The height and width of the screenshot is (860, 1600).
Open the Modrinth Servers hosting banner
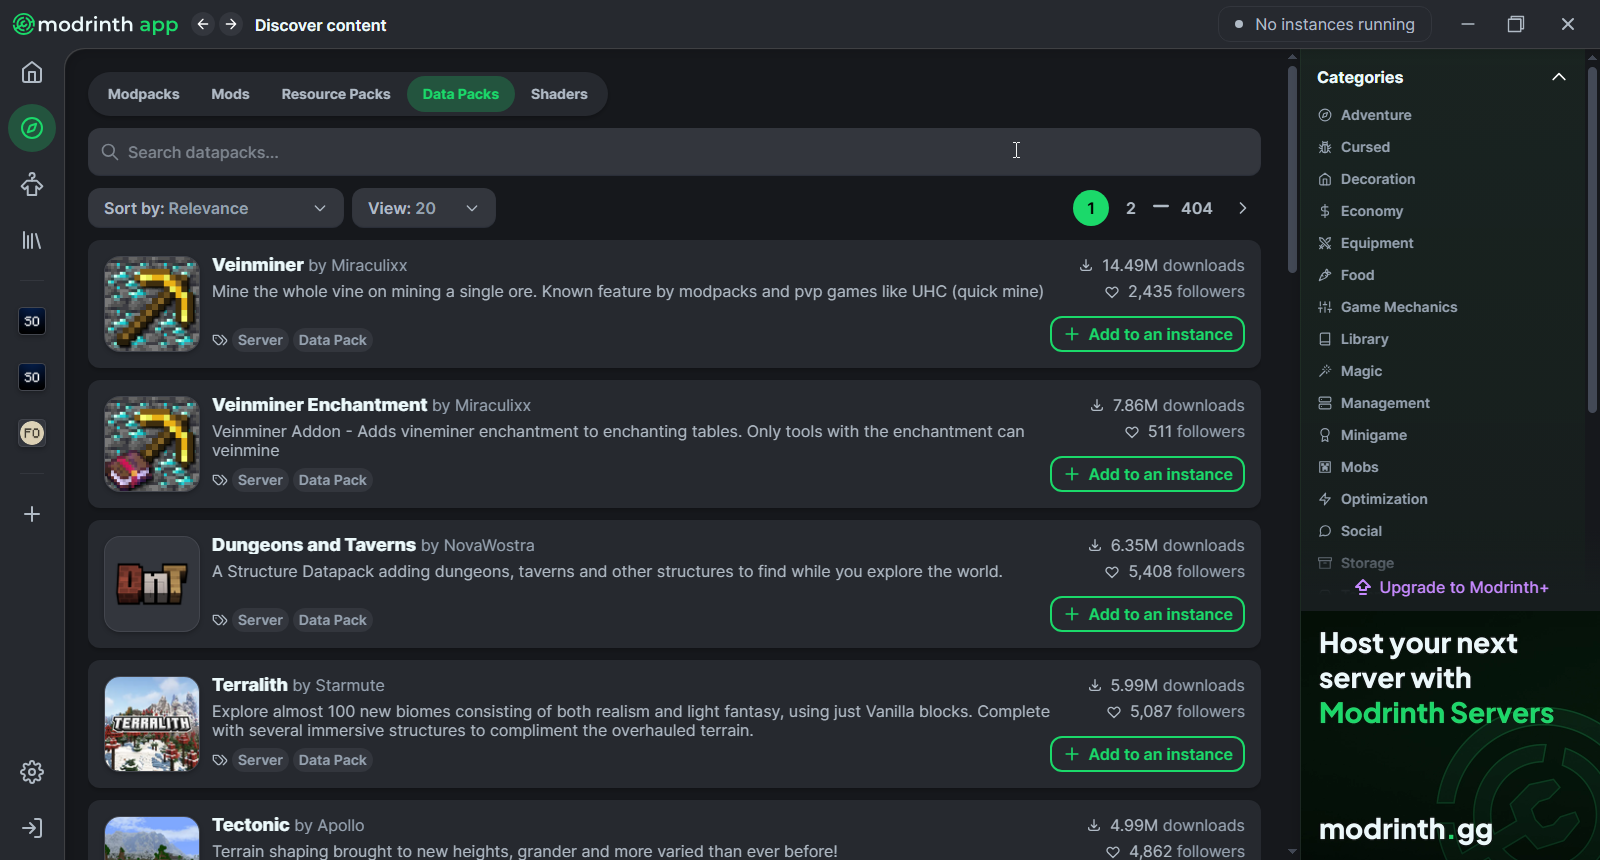[1450, 736]
